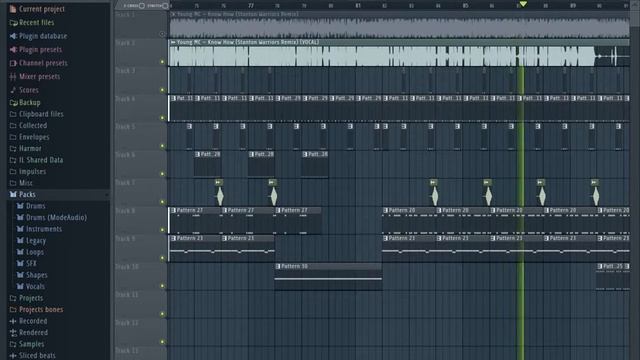
Task: Mute Track 2 with its green LED
Action: coord(162,62)
